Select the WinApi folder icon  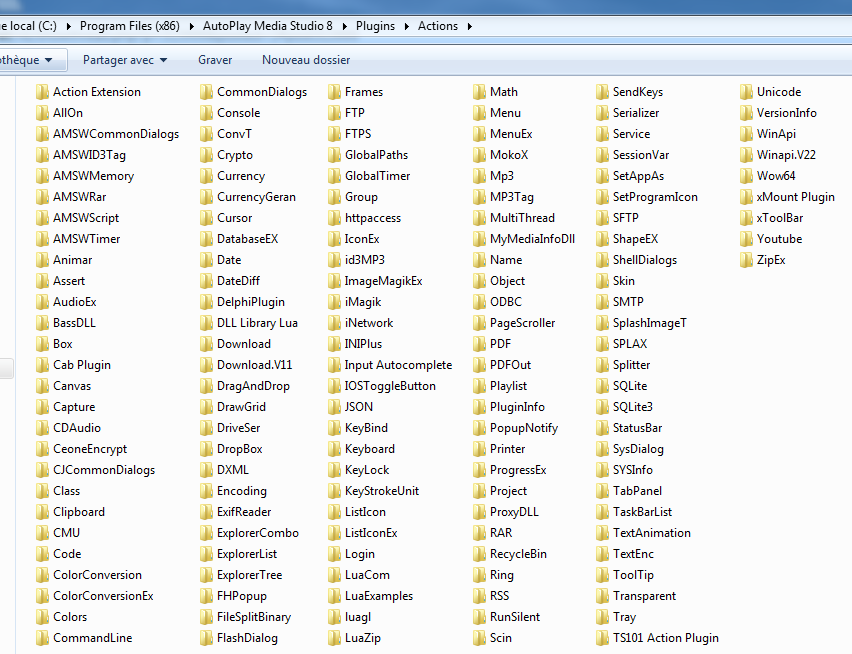click(747, 134)
